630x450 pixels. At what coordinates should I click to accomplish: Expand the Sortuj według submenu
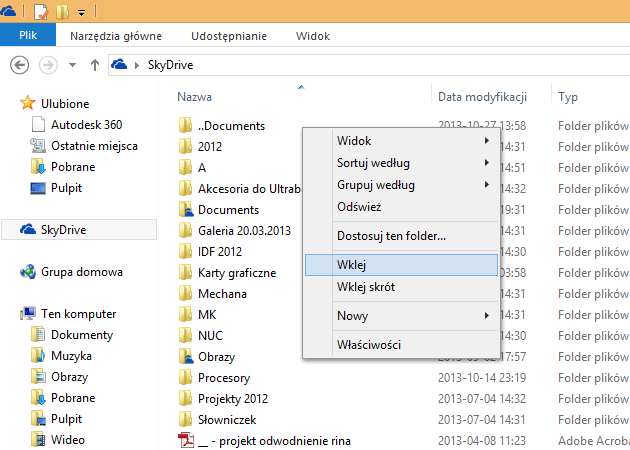click(x=402, y=163)
